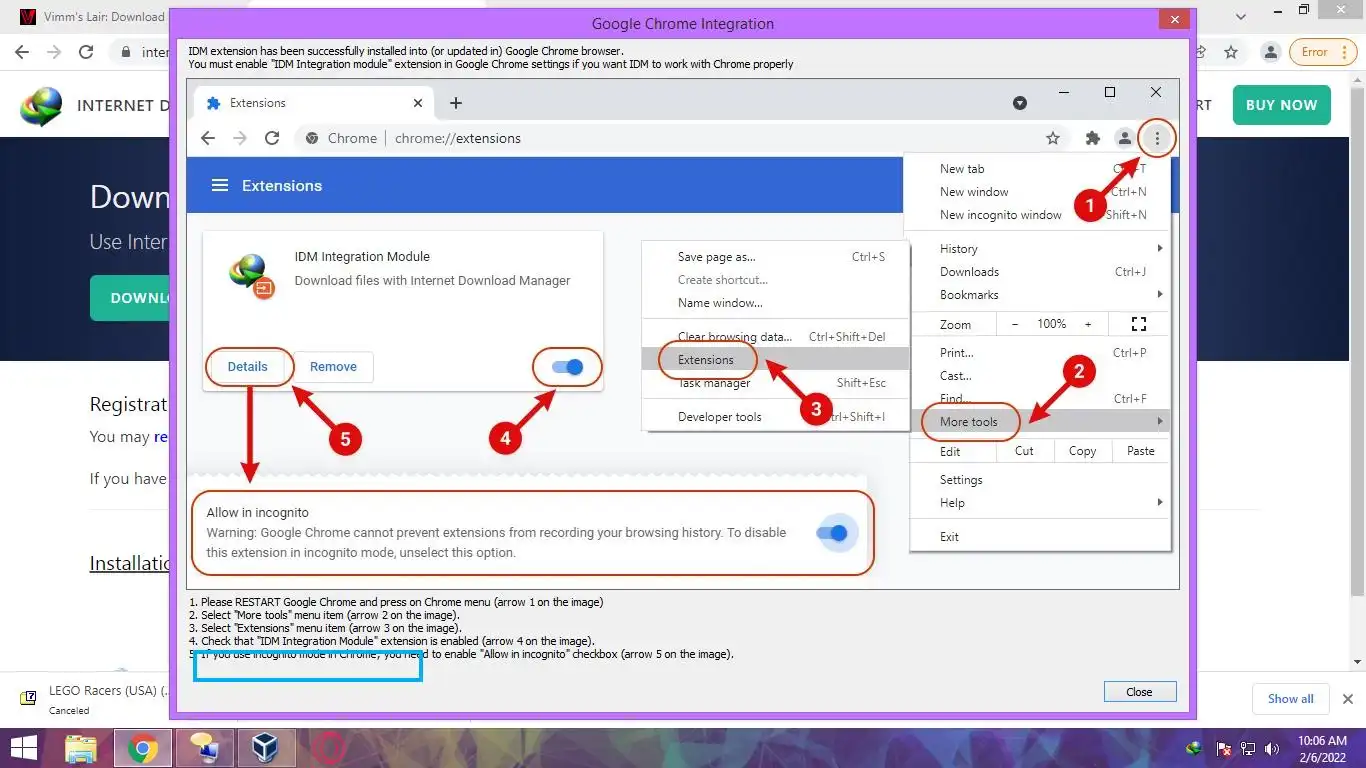Viewport: 1366px width, 768px height.
Task: Click the three-dot Chrome menu in the illustration
Action: tap(1157, 139)
